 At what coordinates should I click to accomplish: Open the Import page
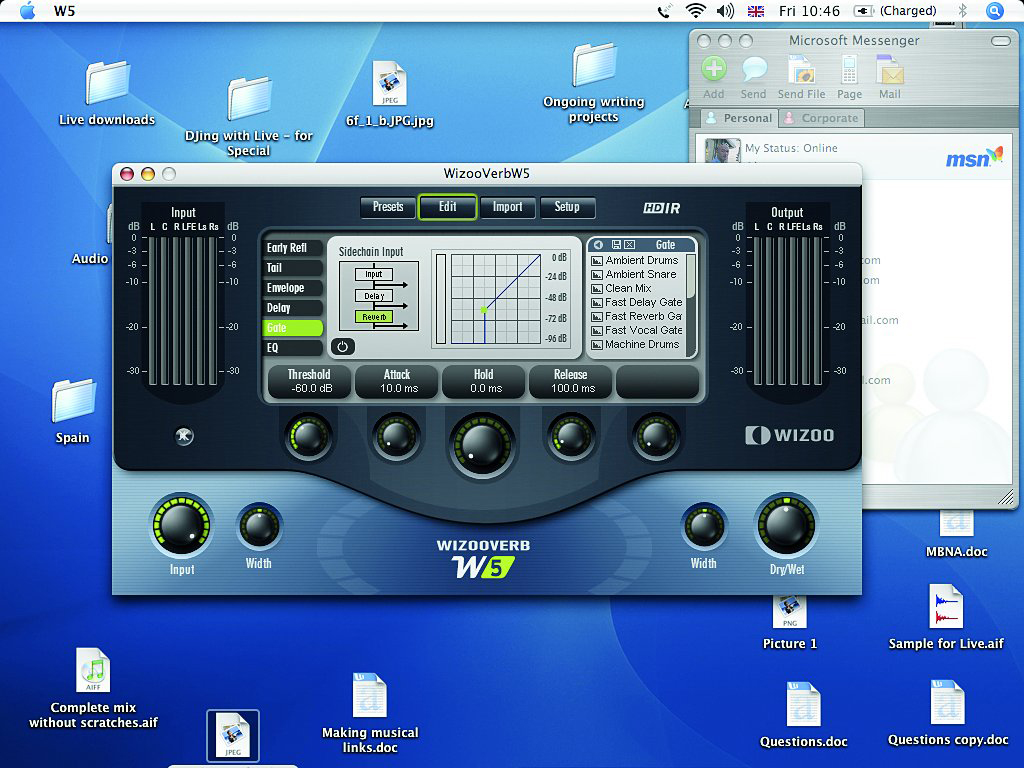click(507, 207)
